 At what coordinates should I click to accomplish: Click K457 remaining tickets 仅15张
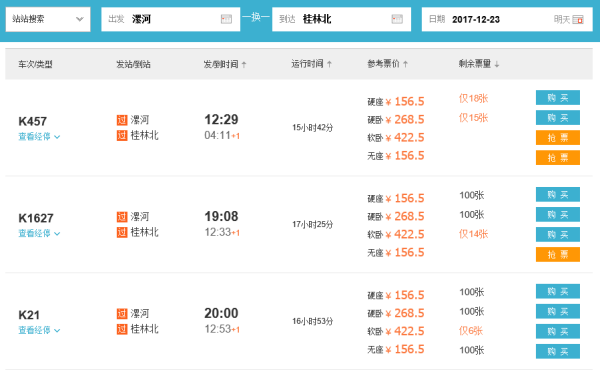473,118
